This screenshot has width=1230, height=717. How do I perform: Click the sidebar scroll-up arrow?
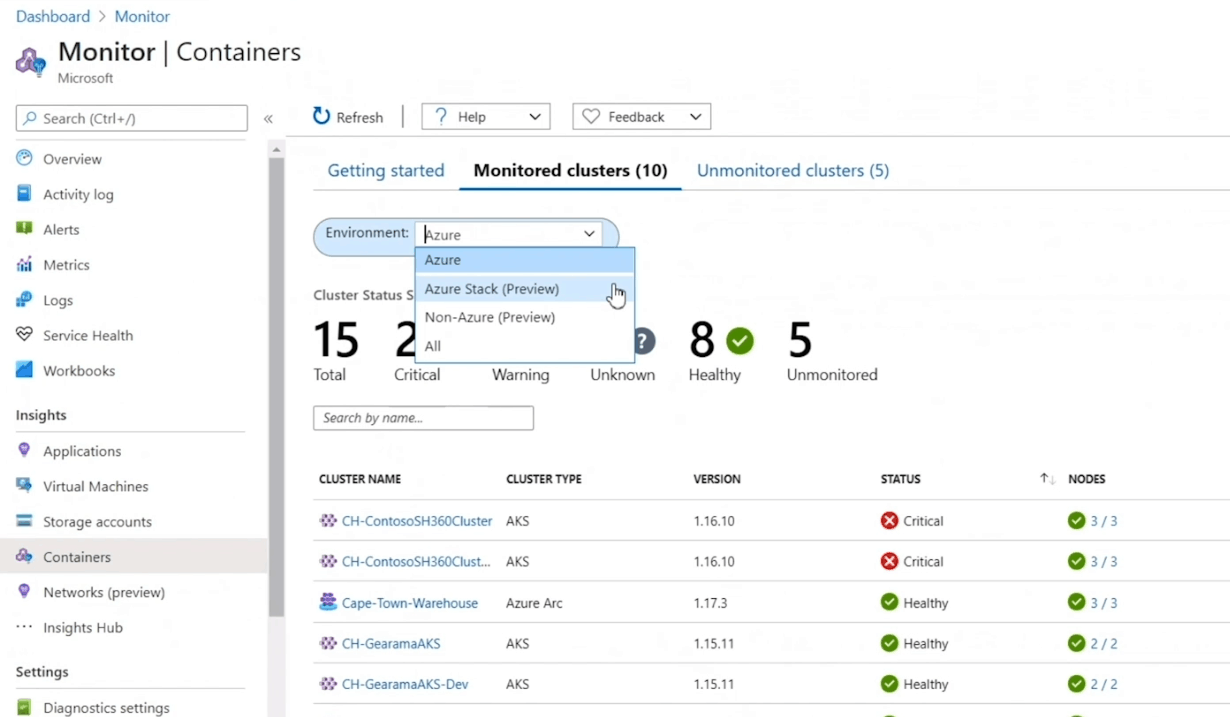(x=277, y=150)
